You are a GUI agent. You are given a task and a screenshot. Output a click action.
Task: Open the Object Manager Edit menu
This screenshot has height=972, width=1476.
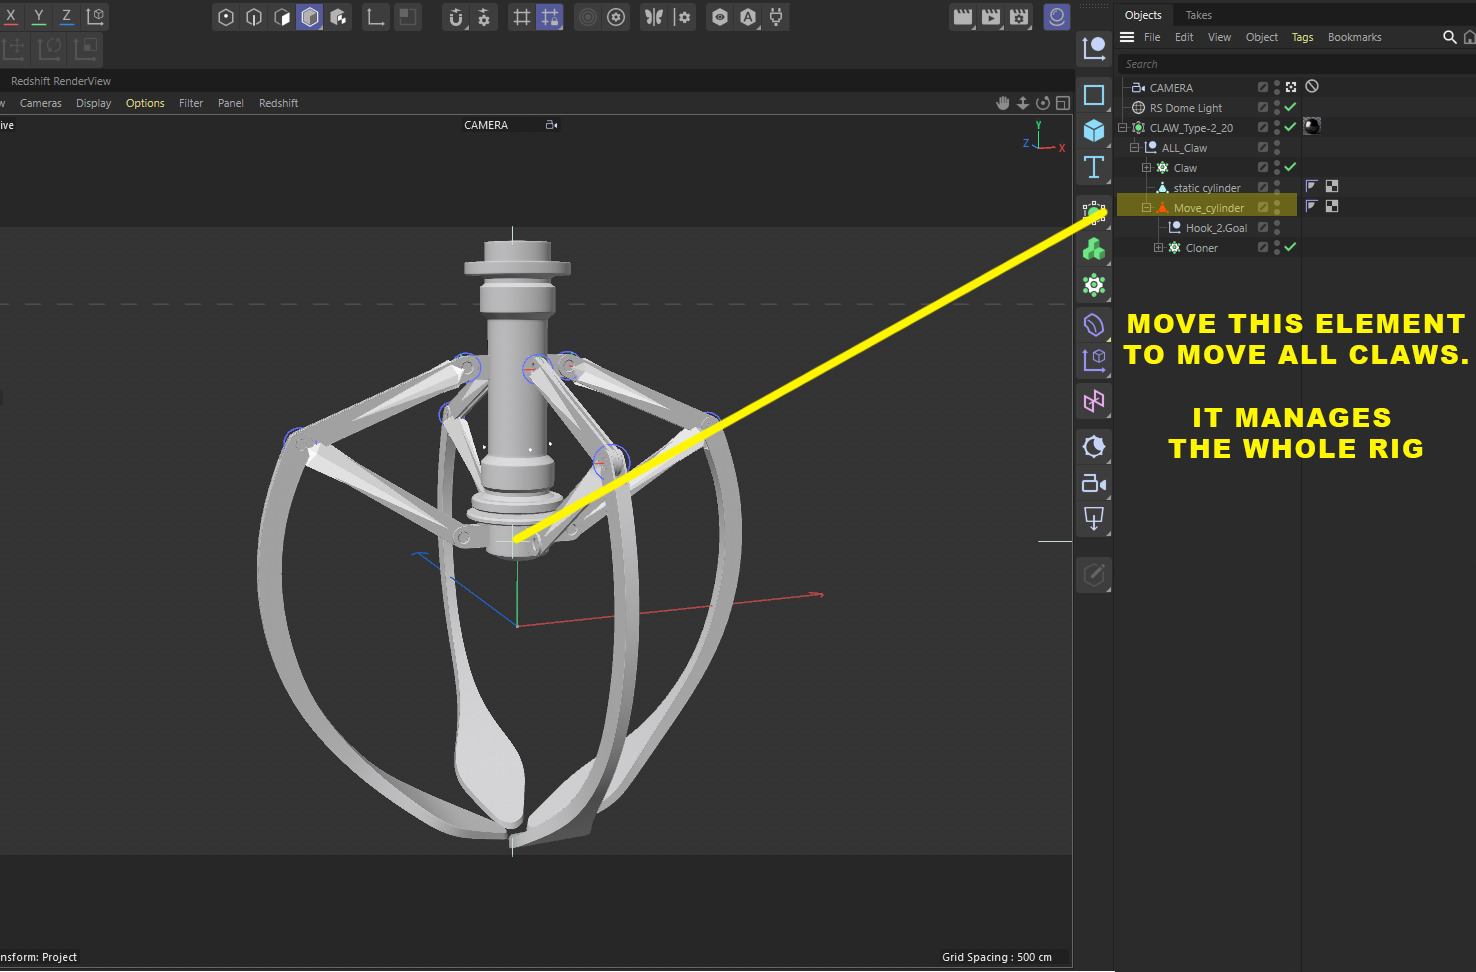point(1184,37)
